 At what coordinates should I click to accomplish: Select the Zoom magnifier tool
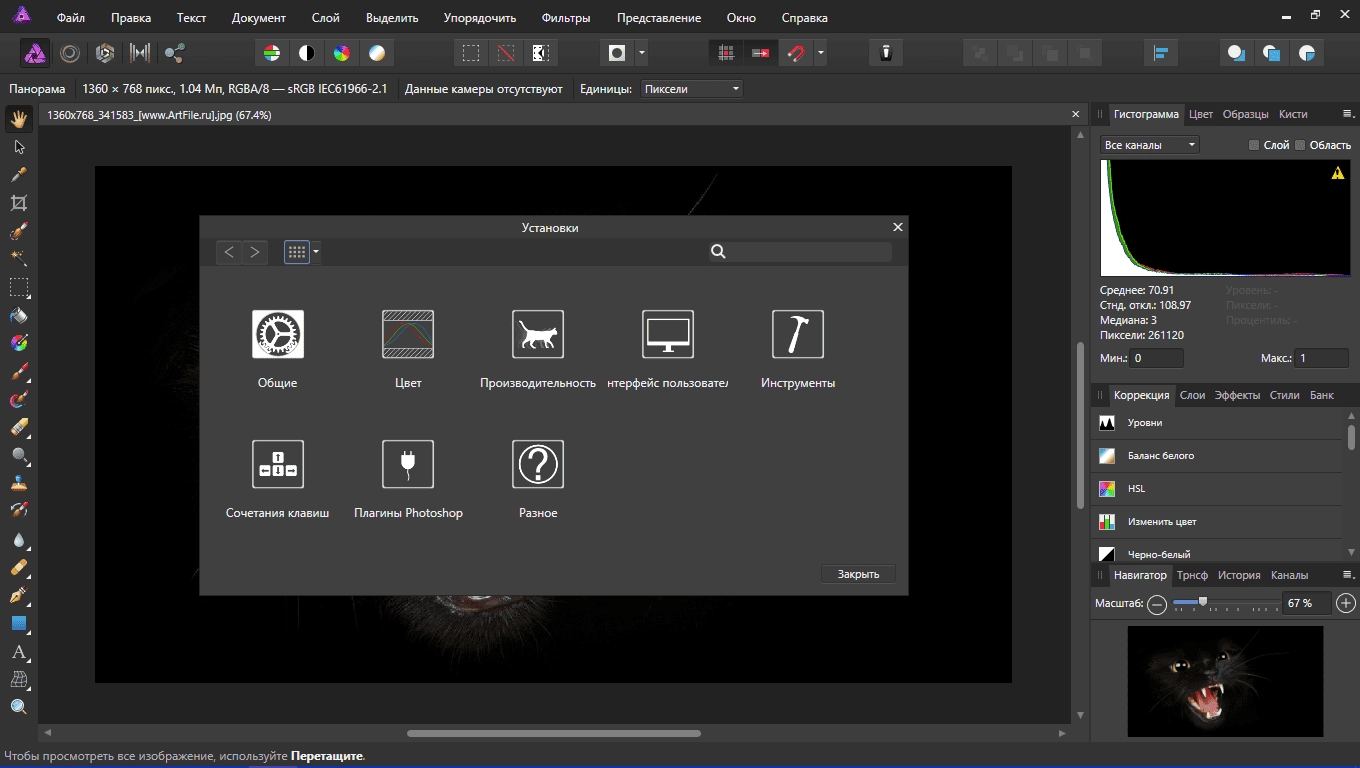18,708
